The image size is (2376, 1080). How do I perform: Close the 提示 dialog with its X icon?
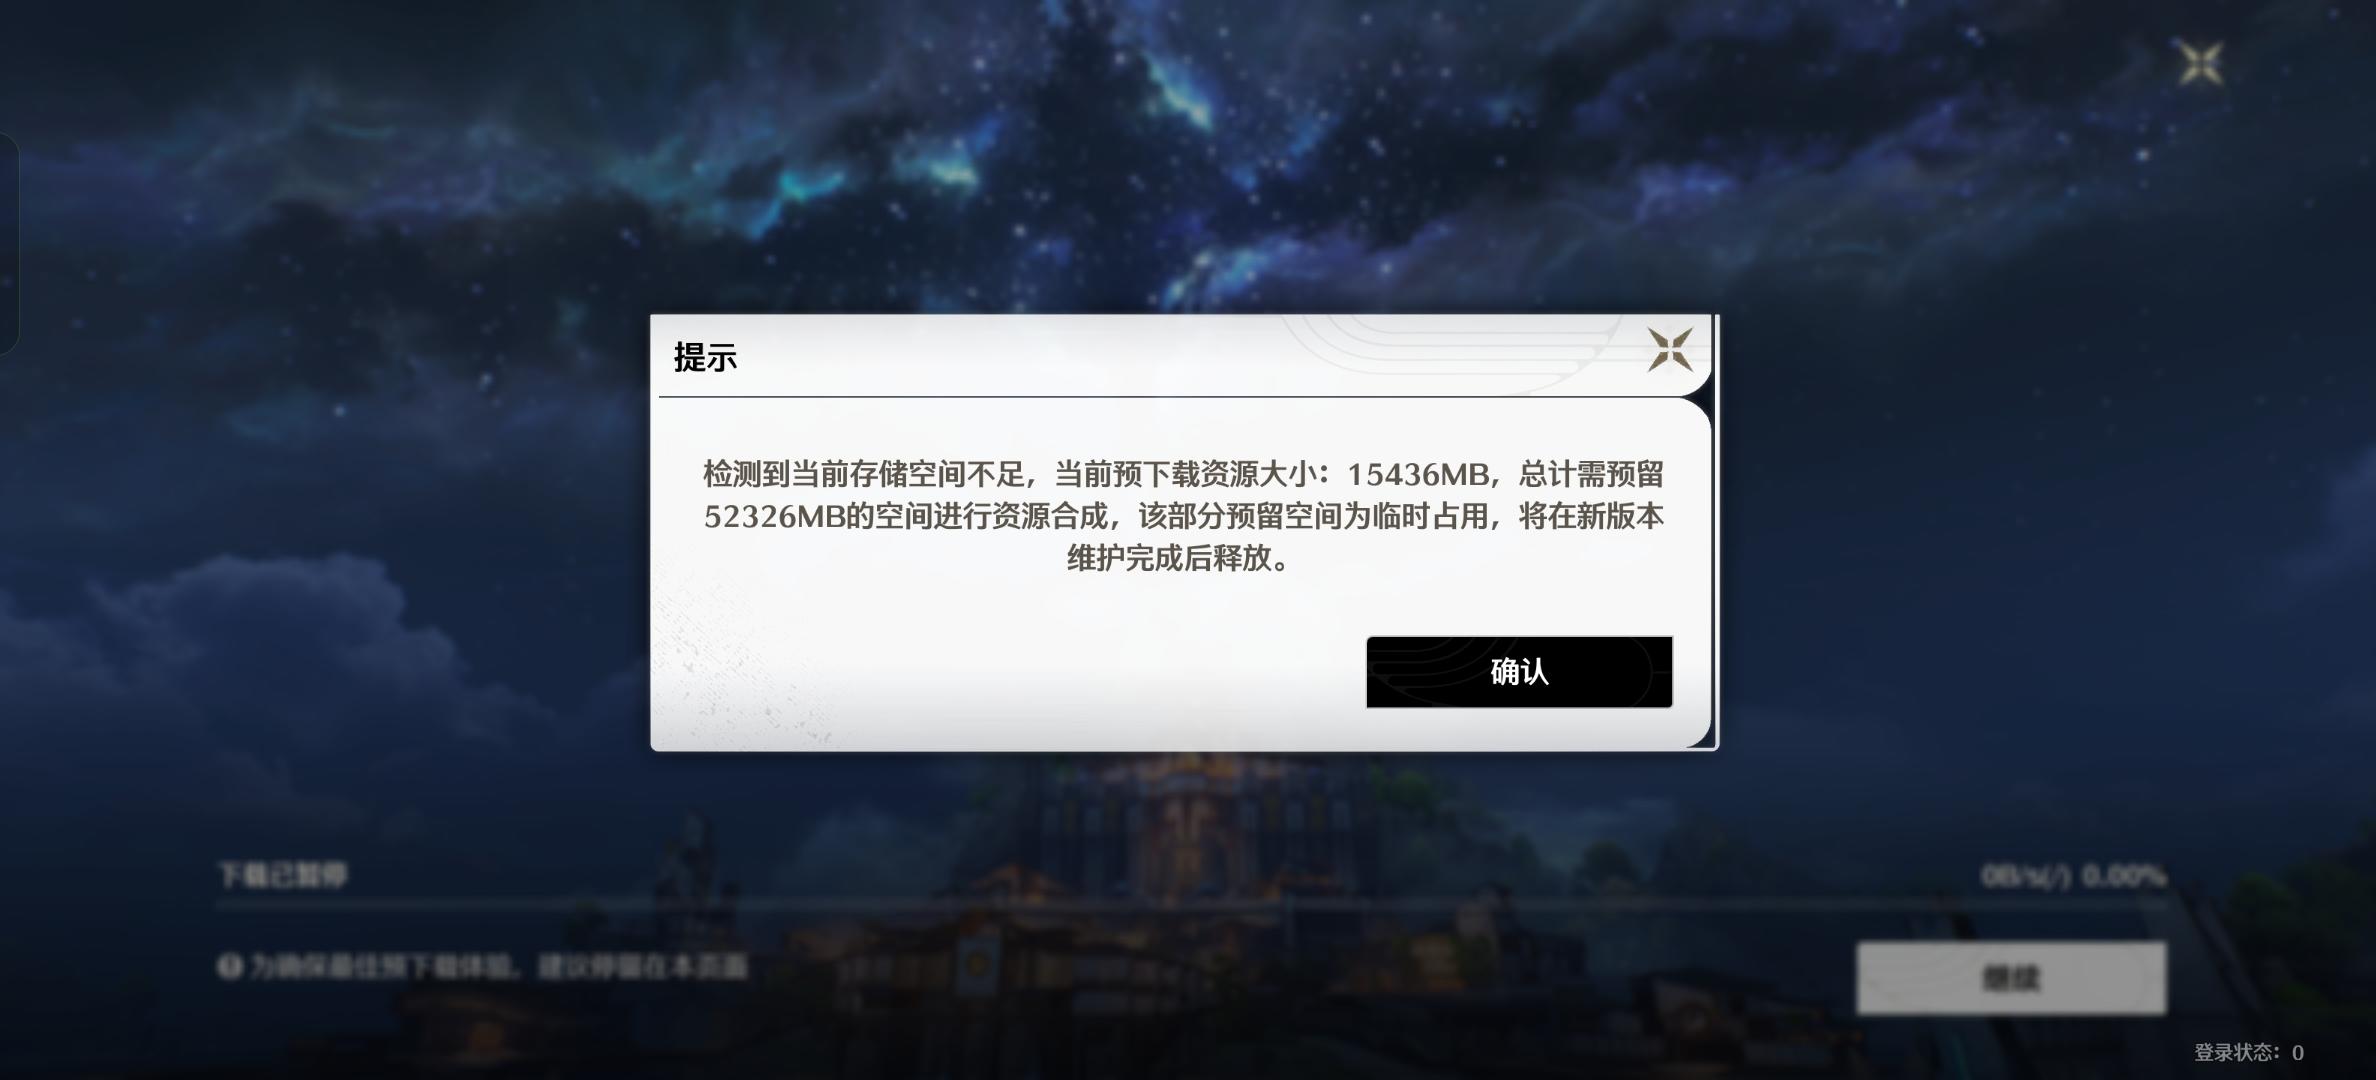pyautogui.click(x=1670, y=350)
